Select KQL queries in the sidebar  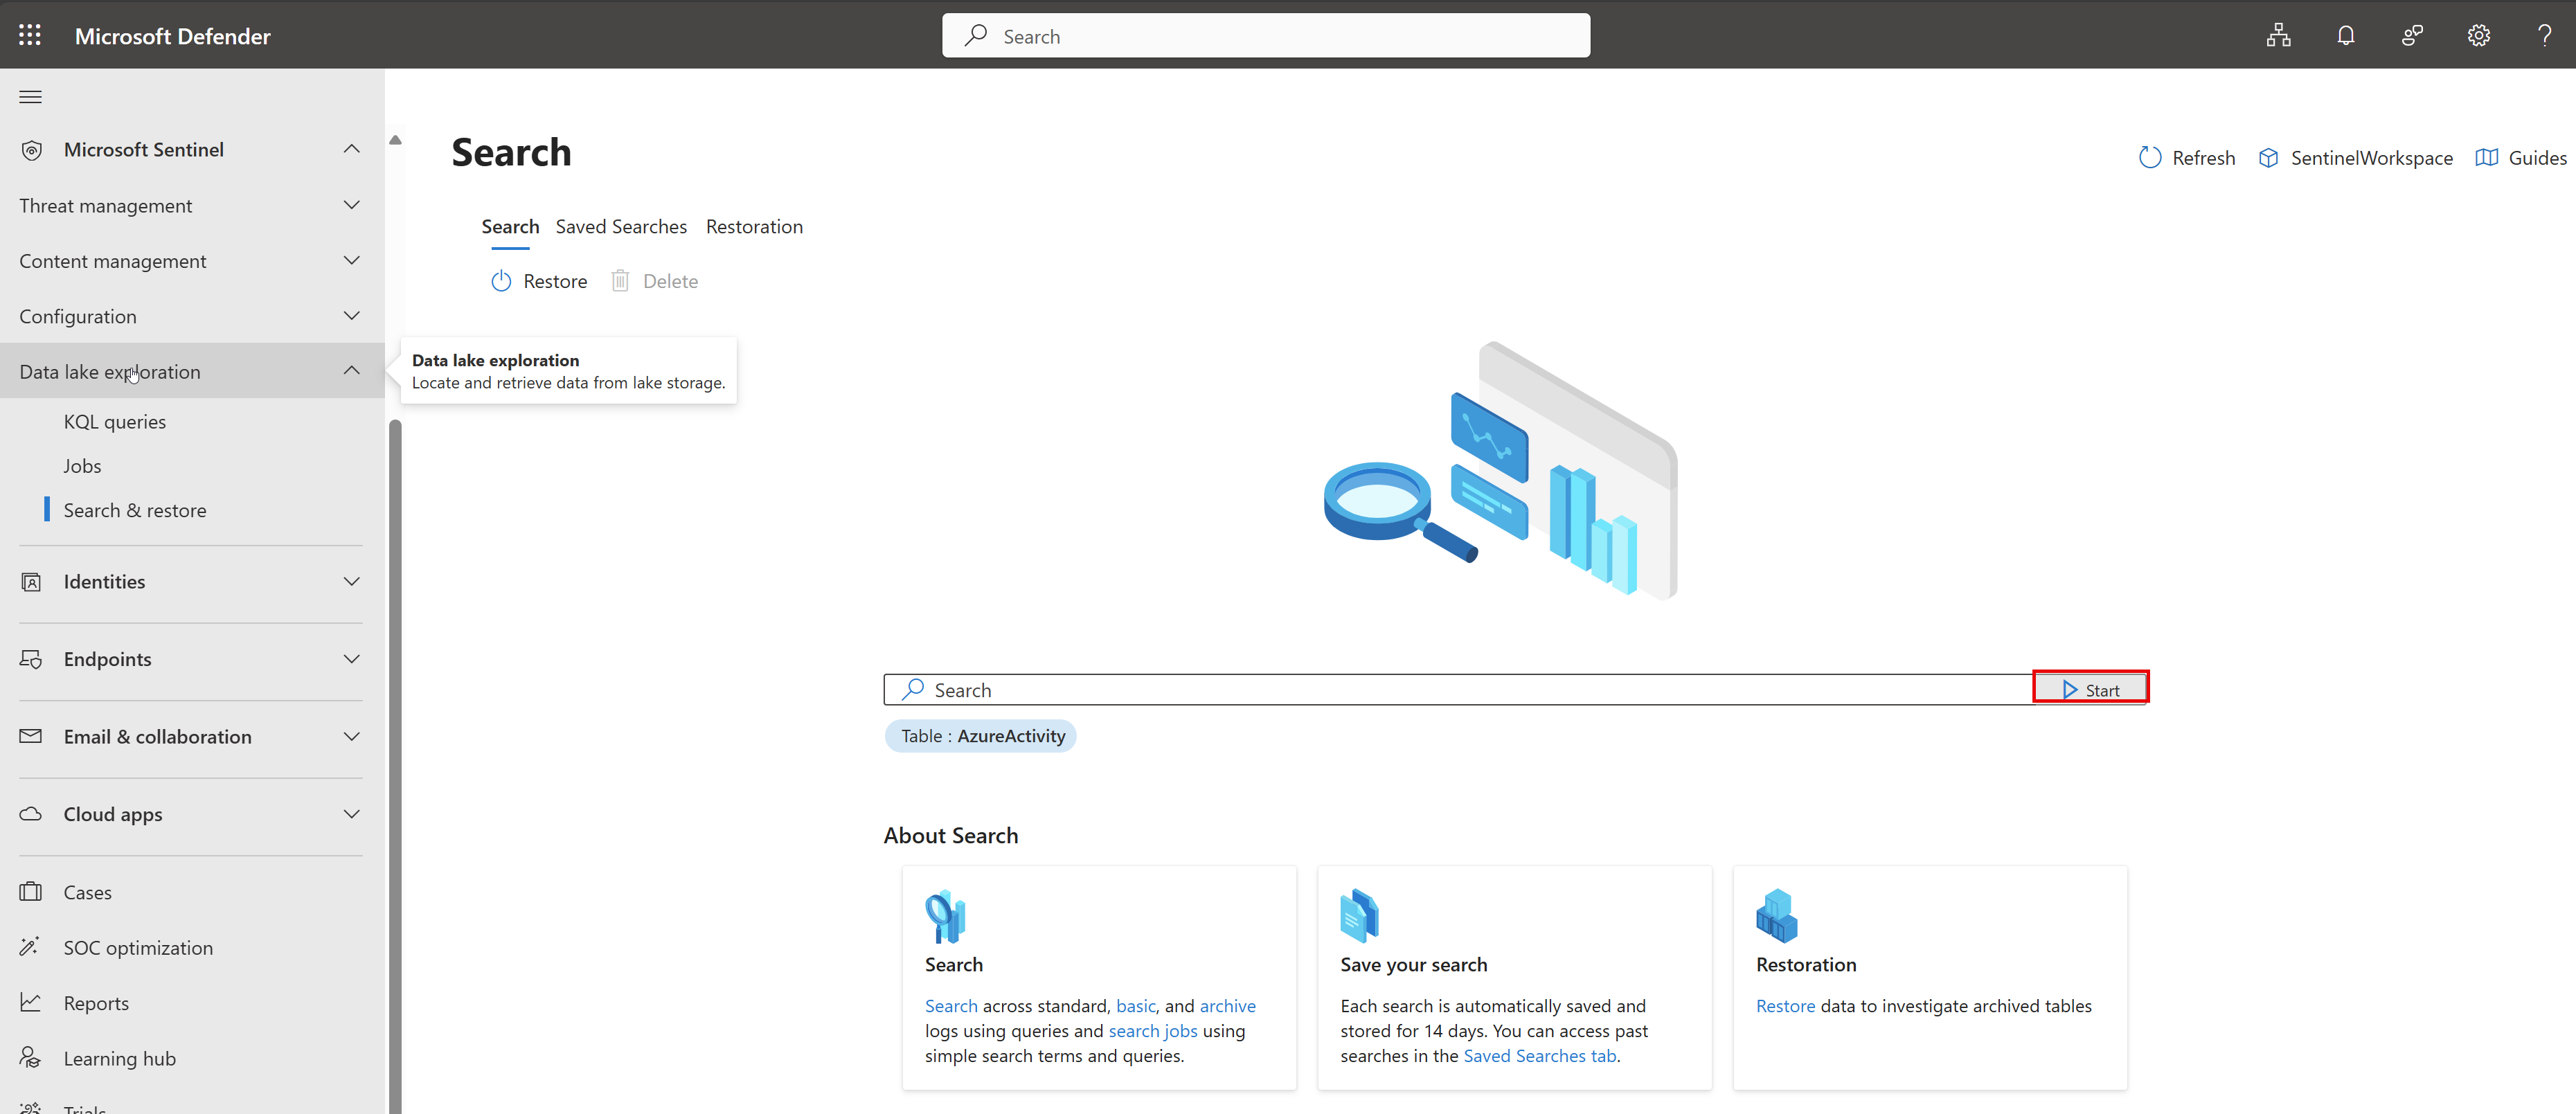115,422
